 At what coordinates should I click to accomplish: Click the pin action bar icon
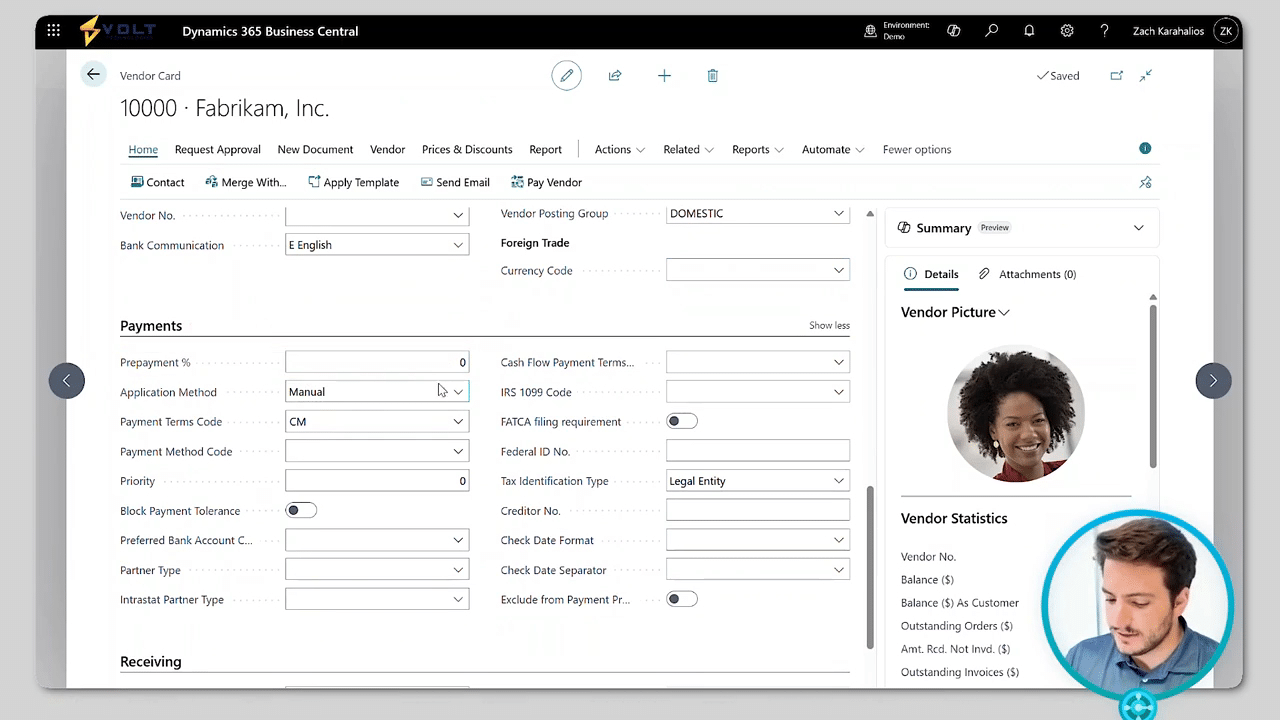1146,182
